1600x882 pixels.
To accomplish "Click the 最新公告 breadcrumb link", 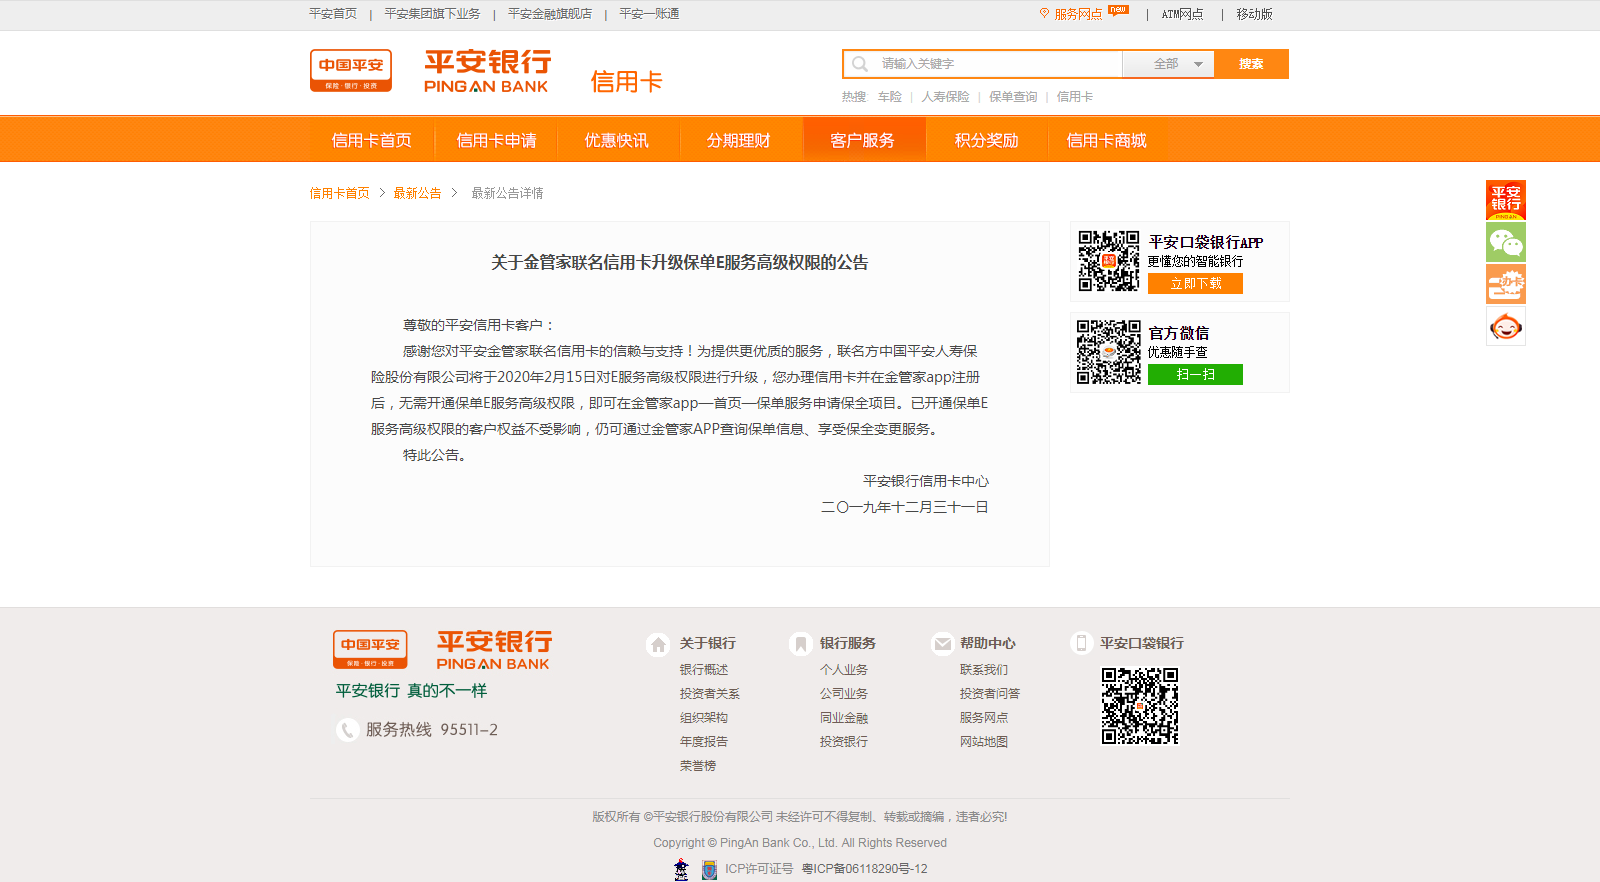I will (x=417, y=193).
